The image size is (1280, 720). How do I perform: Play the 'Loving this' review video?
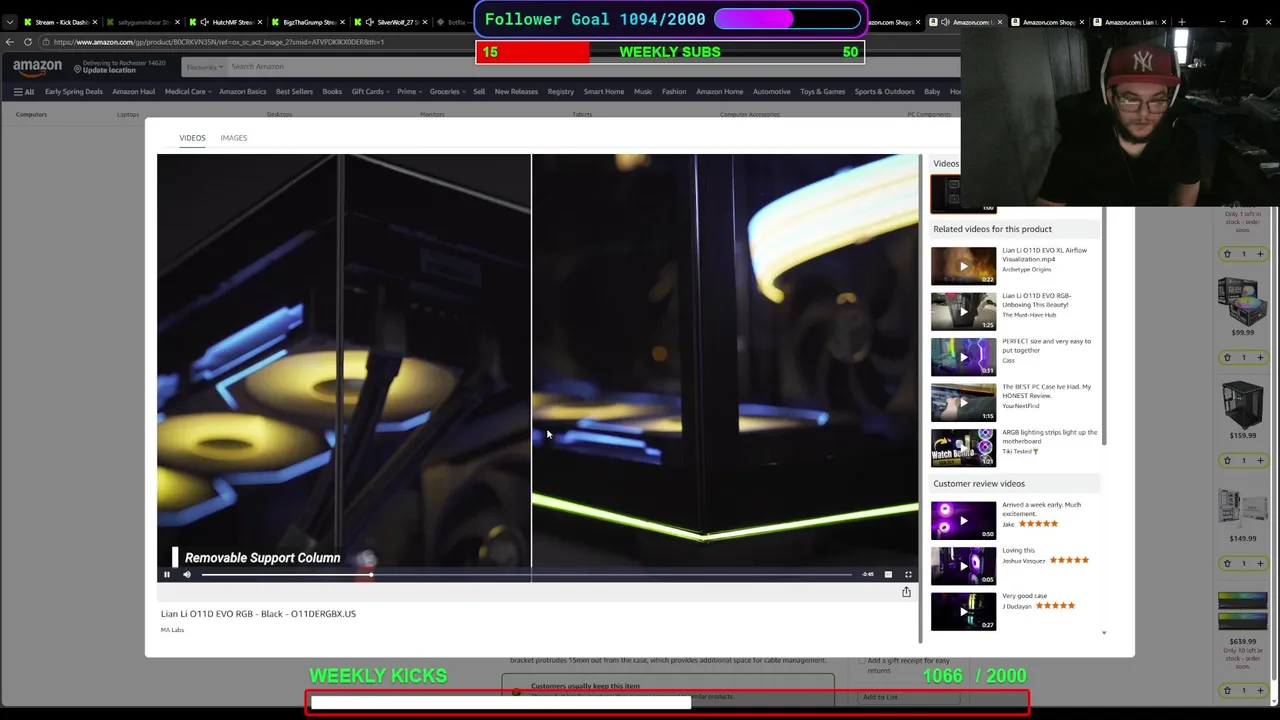tap(963, 566)
